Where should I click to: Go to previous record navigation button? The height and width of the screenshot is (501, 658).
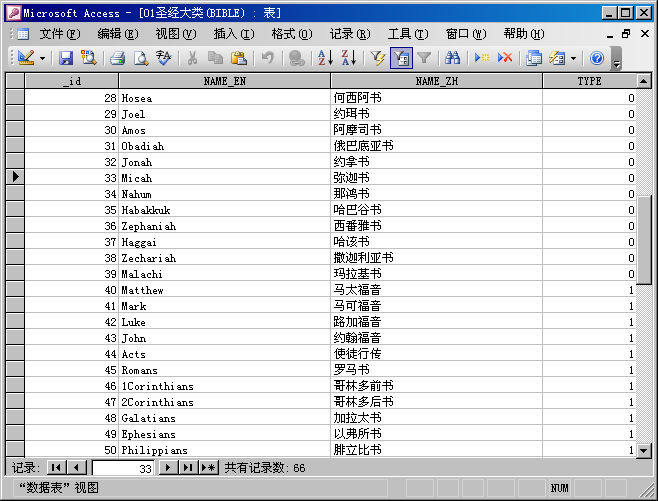click(76, 467)
